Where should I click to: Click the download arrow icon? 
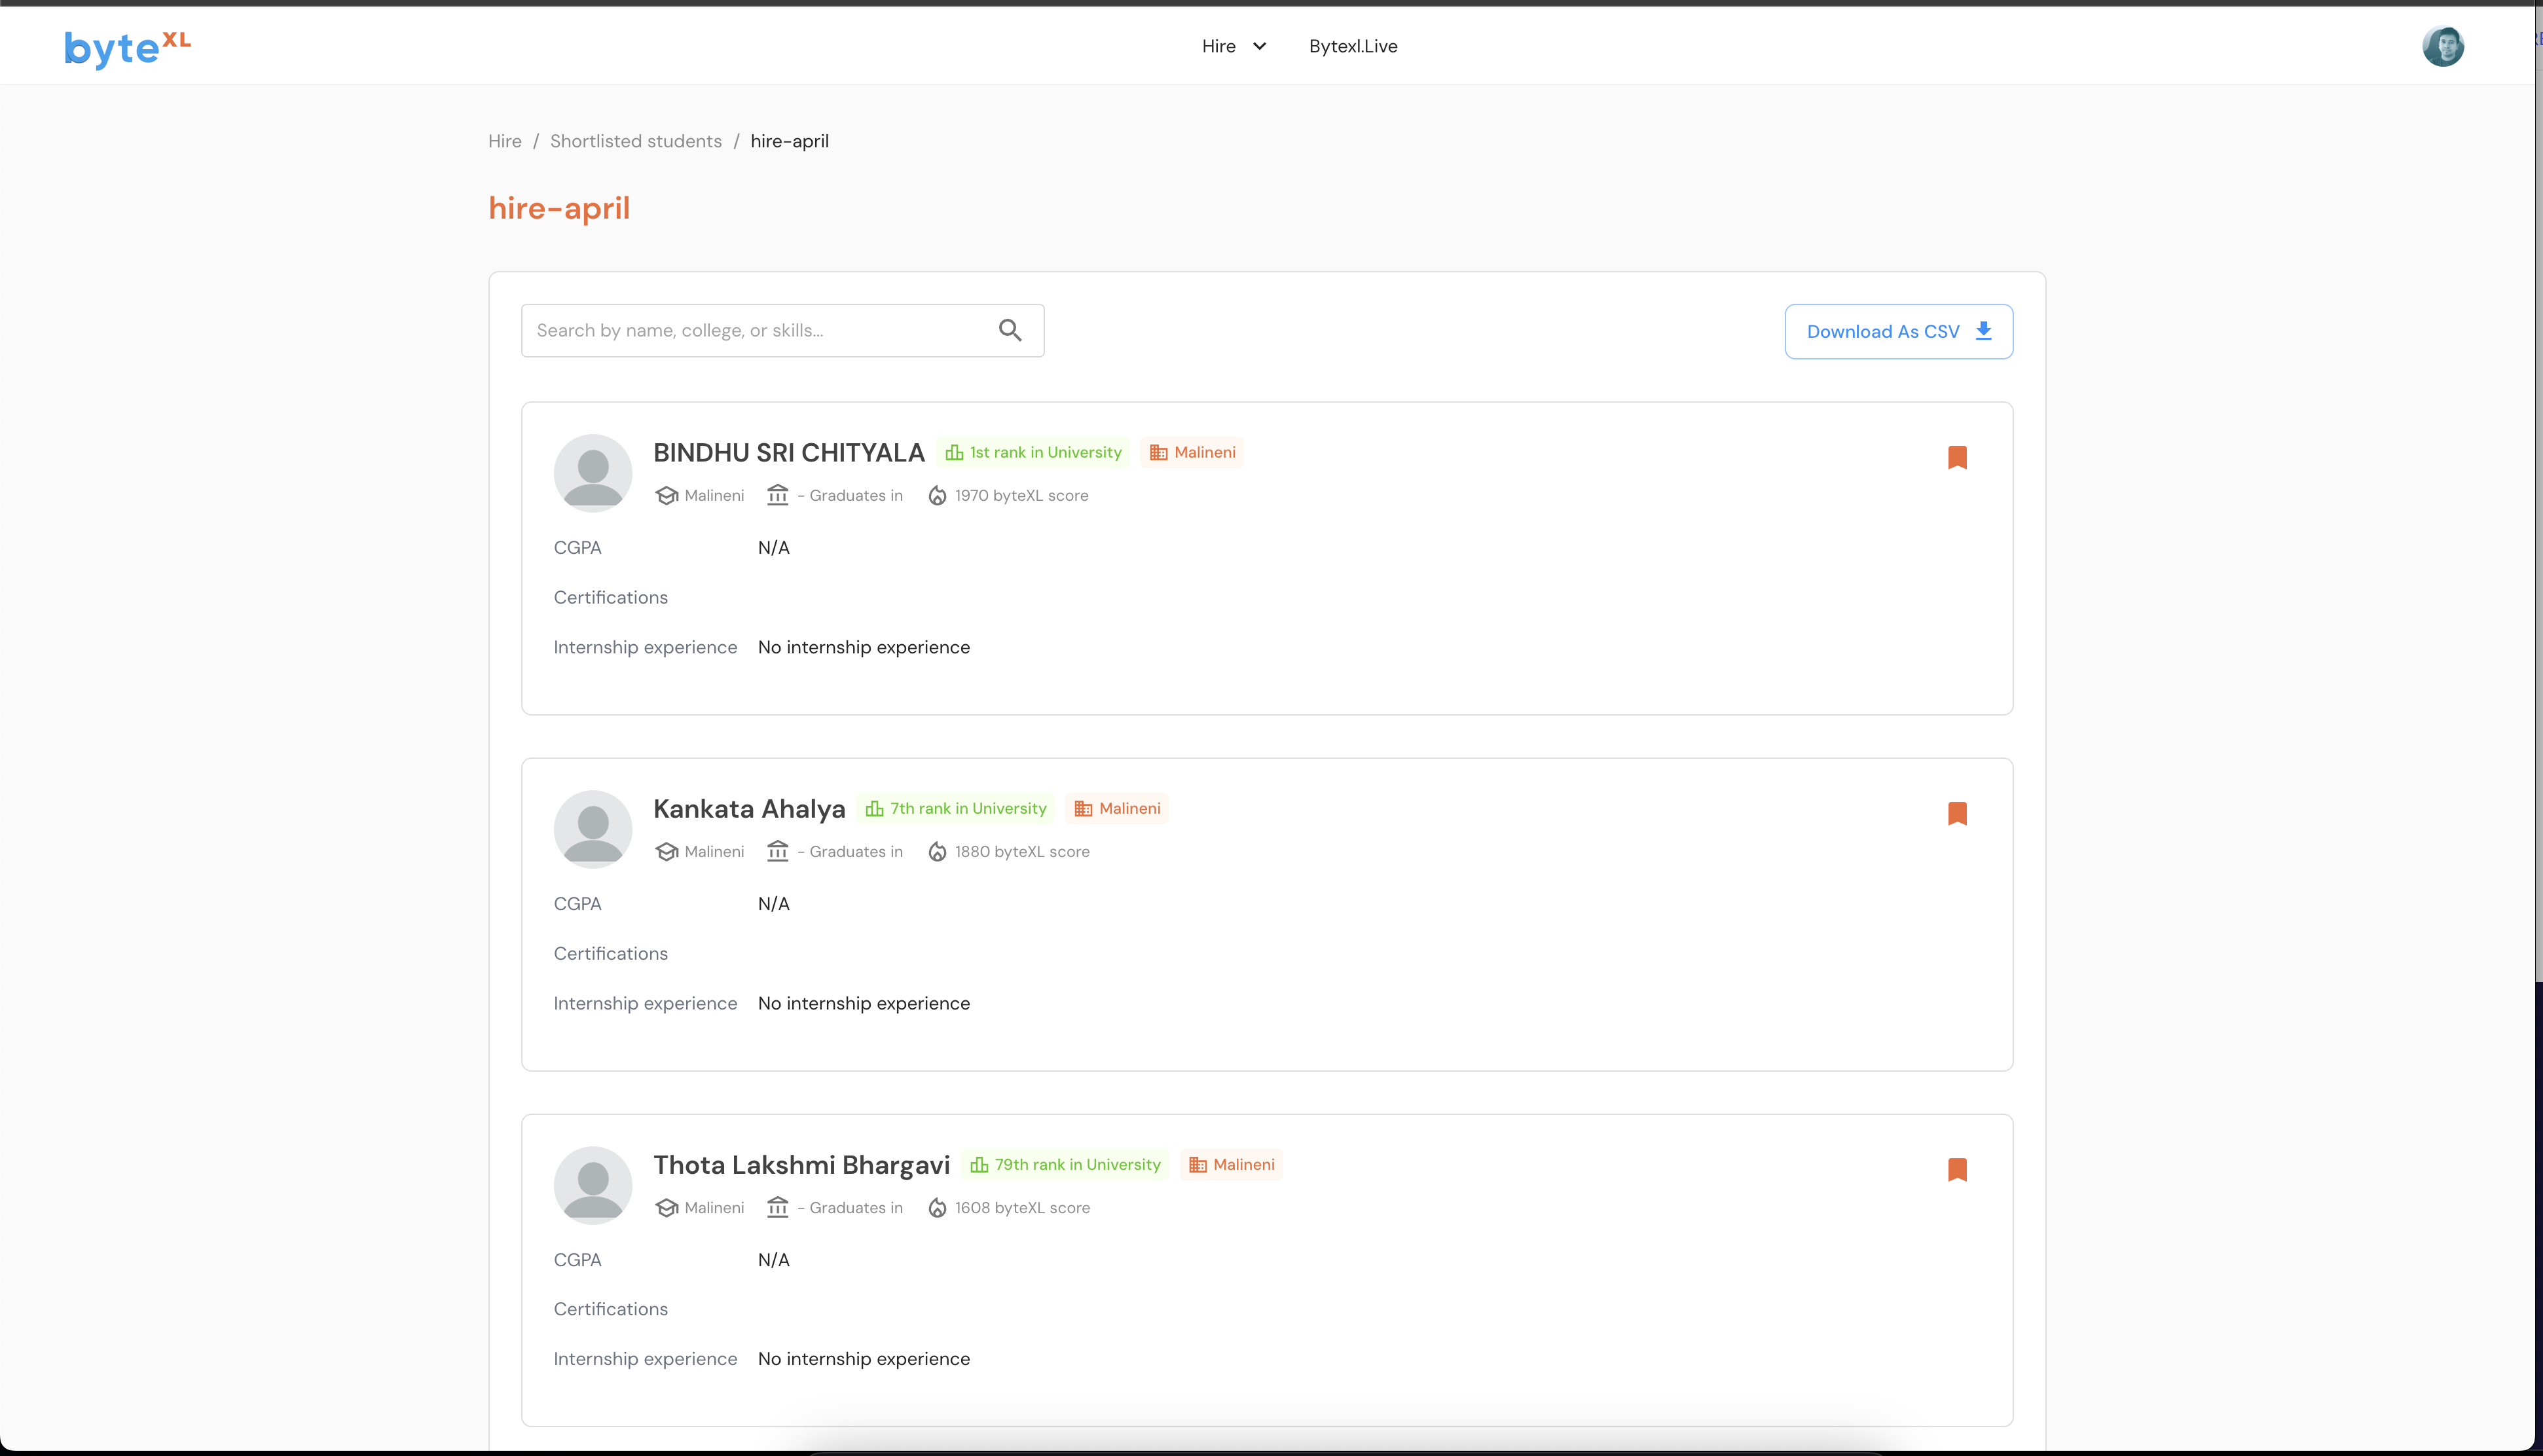pyautogui.click(x=1984, y=331)
